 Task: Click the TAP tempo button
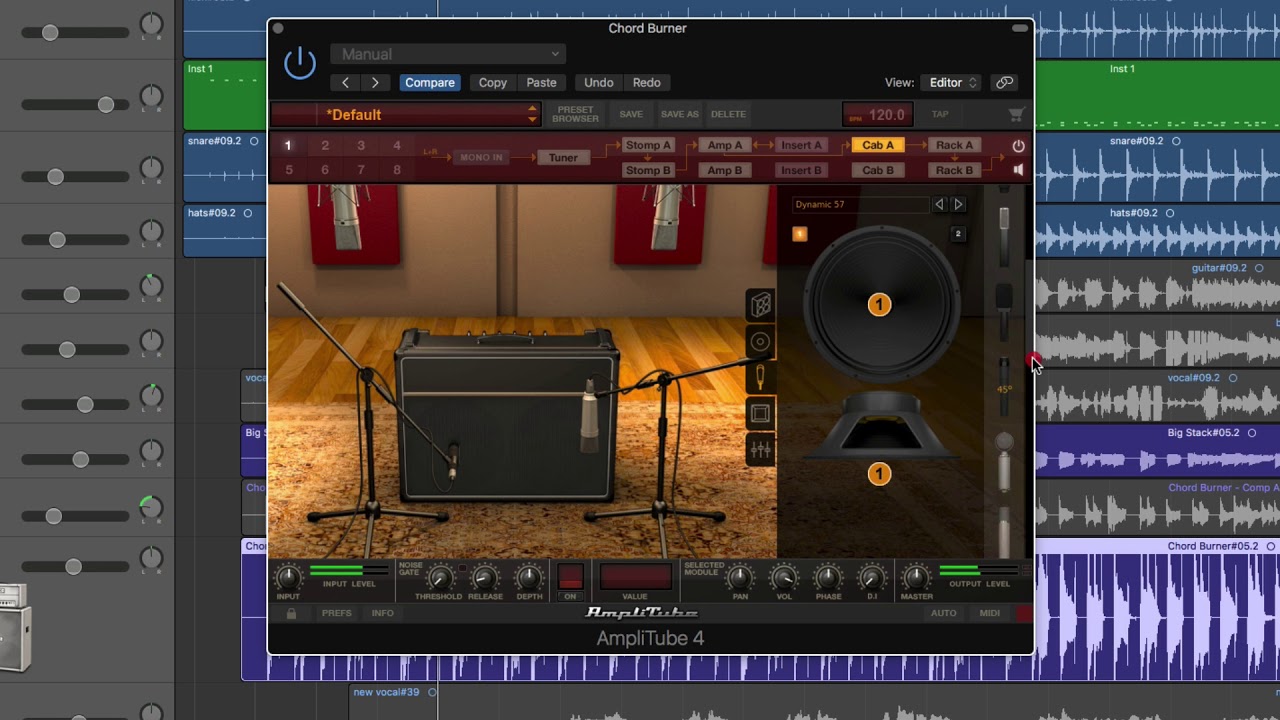tap(940, 114)
